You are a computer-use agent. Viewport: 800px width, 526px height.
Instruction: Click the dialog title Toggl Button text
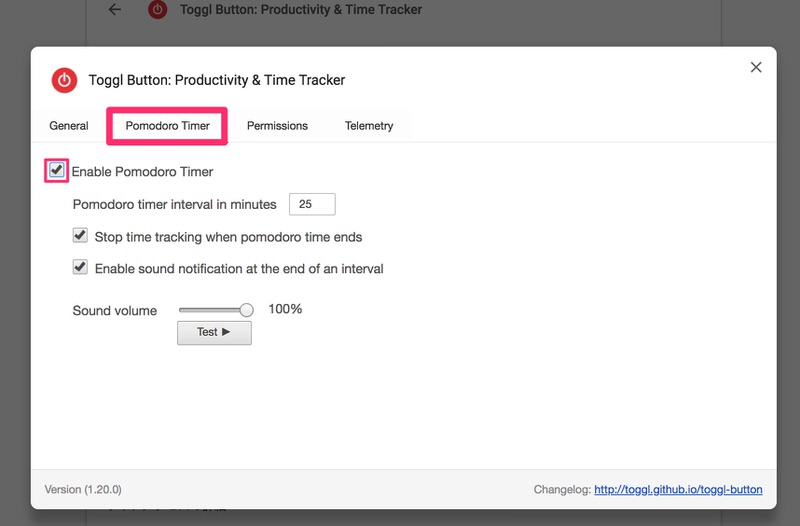point(217,80)
